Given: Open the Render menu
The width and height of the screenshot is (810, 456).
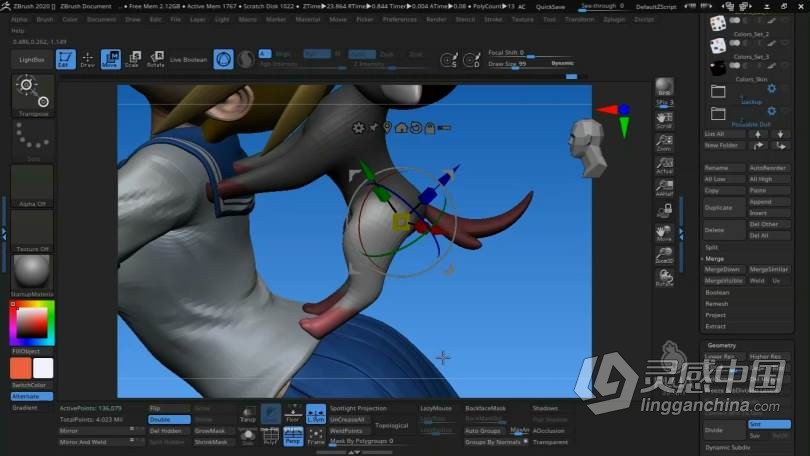Looking at the screenshot, I should point(437,19).
